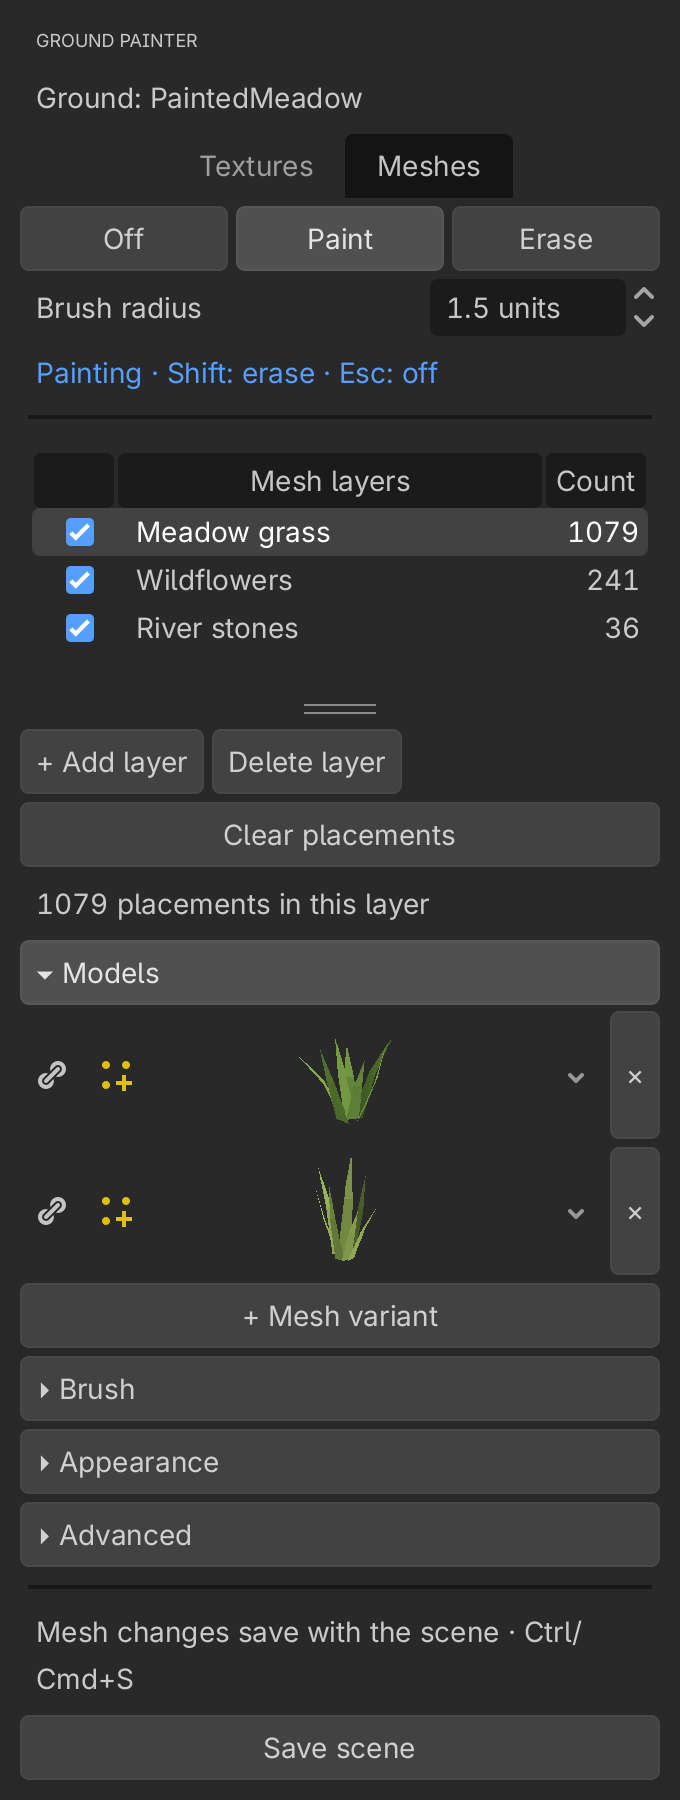Toggle the Wildflowers layer checkbox
This screenshot has width=680, height=1800.
pos(80,580)
